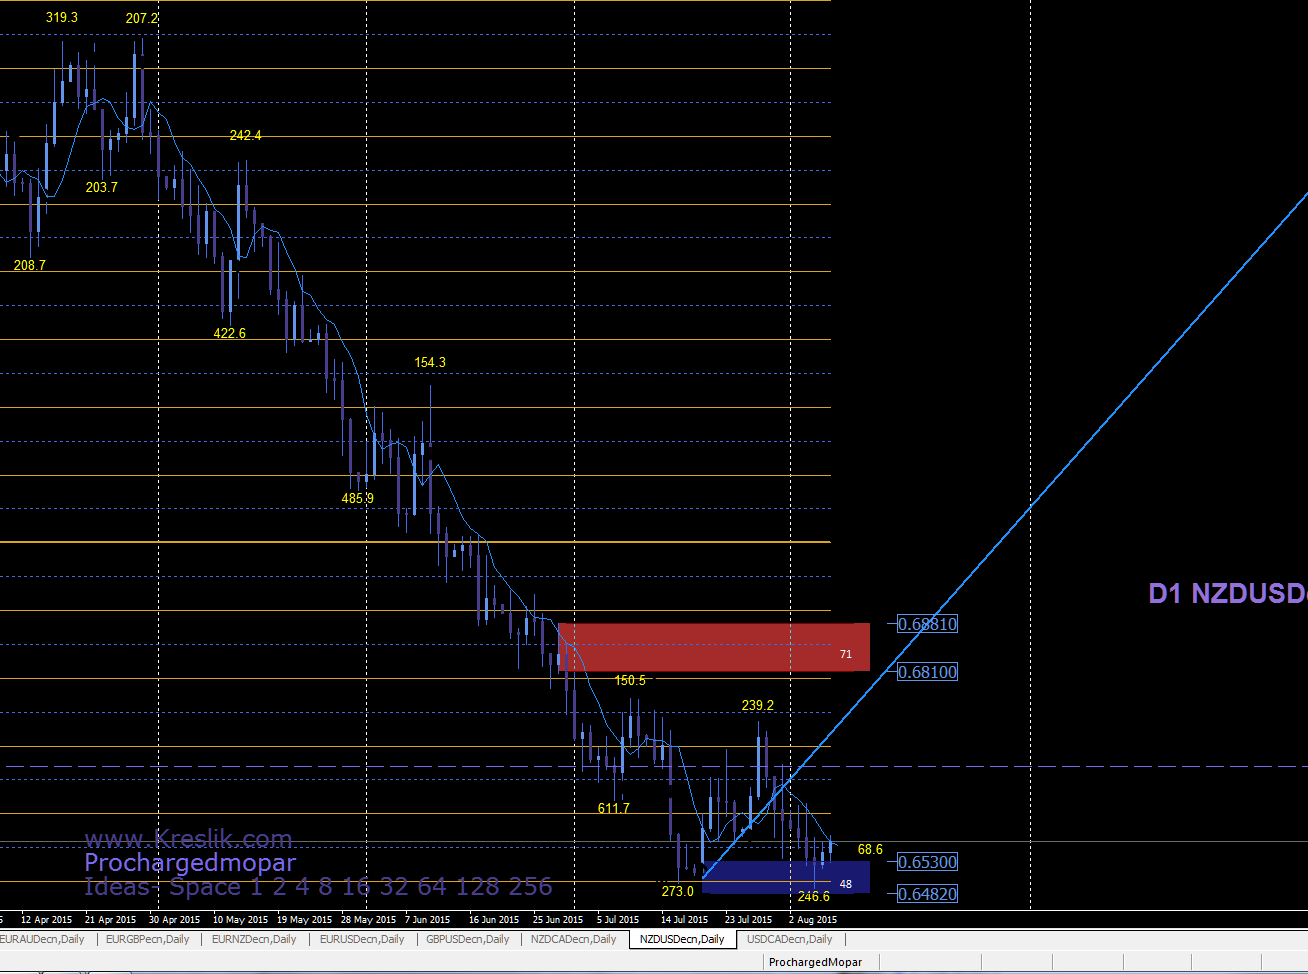Click the 207.2 swing label
1308x974 pixels.
pos(142,18)
